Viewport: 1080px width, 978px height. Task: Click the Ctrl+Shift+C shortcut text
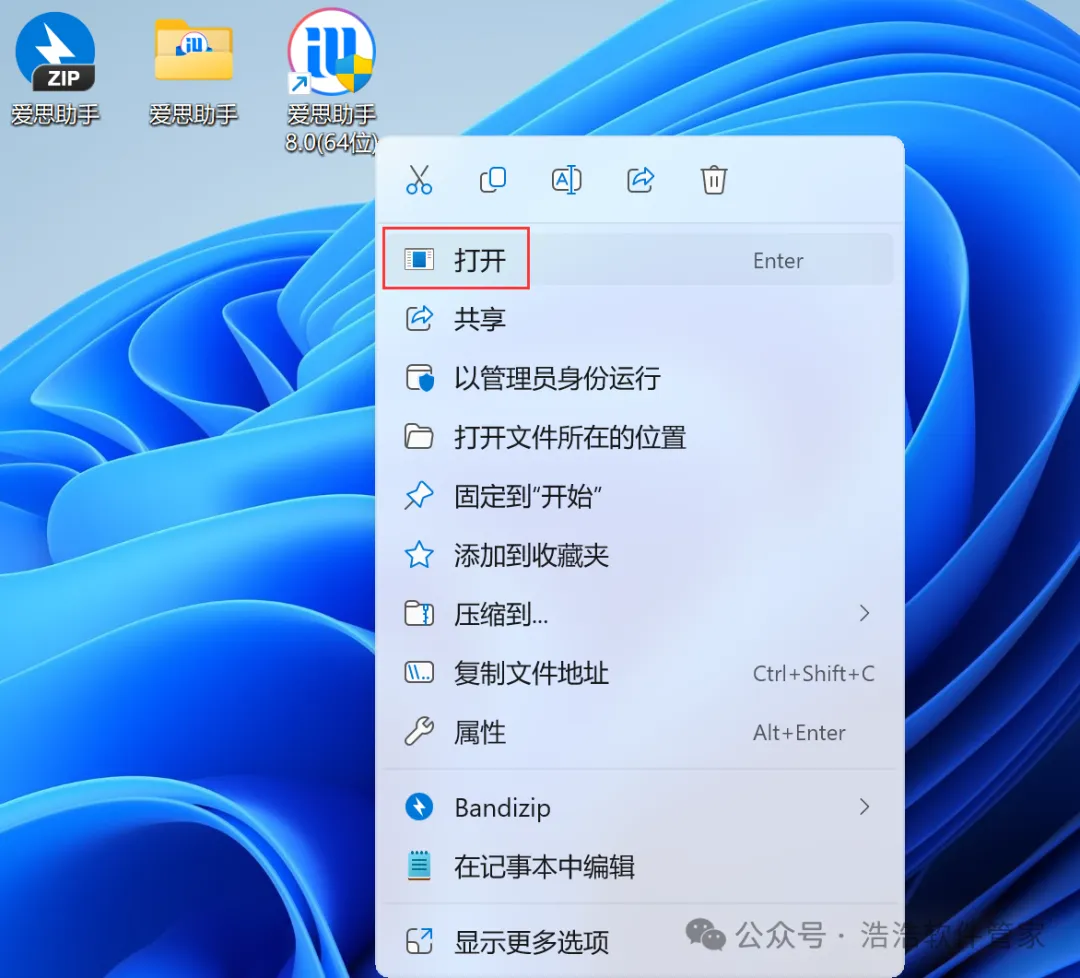click(813, 673)
